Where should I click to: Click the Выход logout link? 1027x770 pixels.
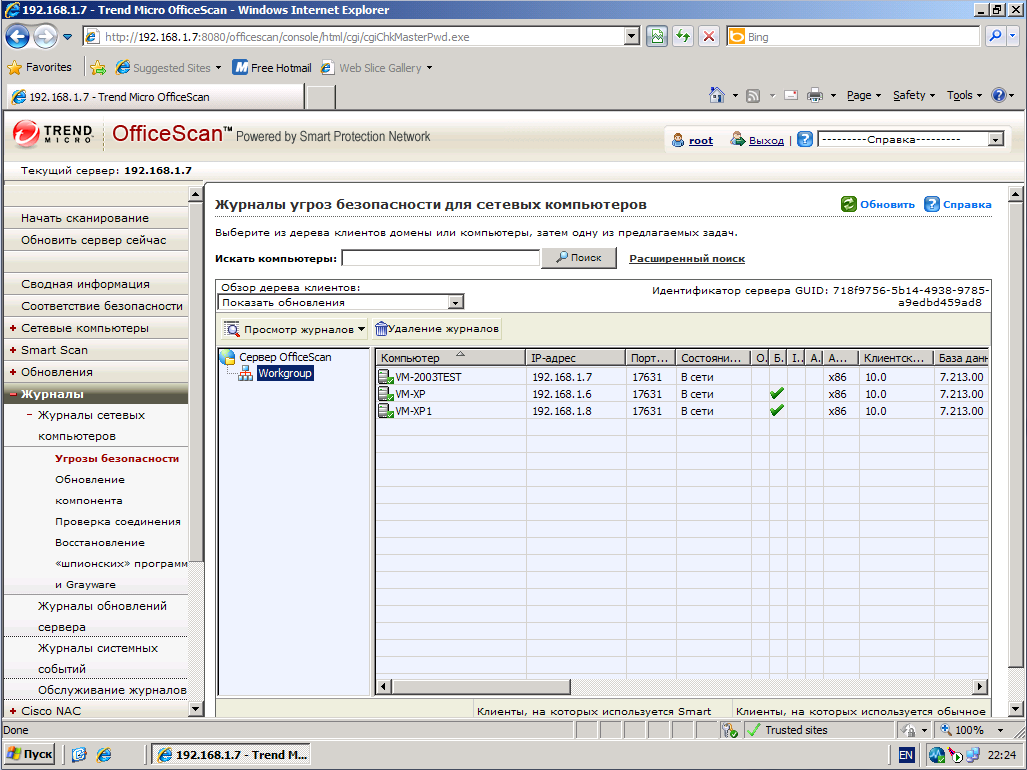pos(766,140)
